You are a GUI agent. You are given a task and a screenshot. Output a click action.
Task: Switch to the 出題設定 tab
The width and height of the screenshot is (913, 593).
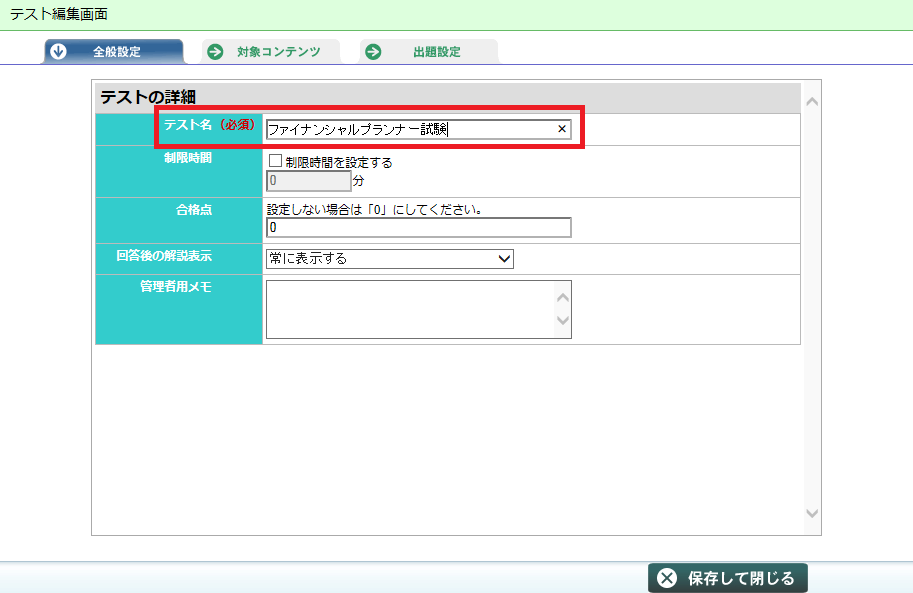(429, 51)
